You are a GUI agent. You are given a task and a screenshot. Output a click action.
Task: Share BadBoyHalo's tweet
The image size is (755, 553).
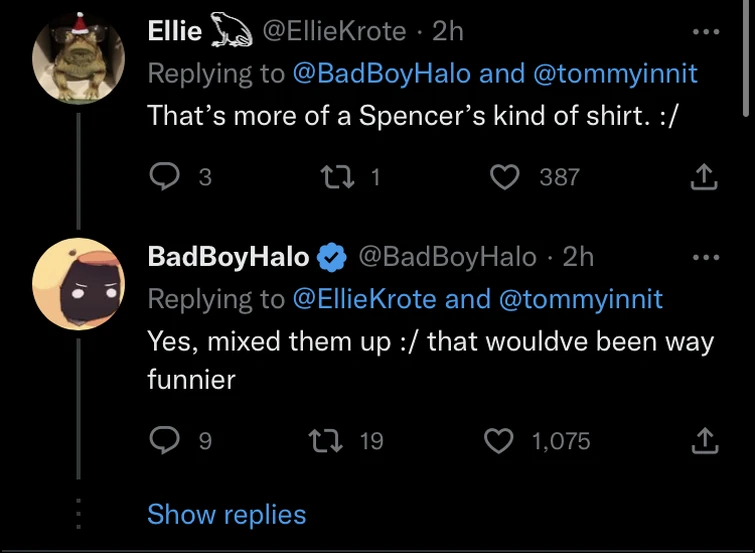pyautogui.click(x=705, y=440)
